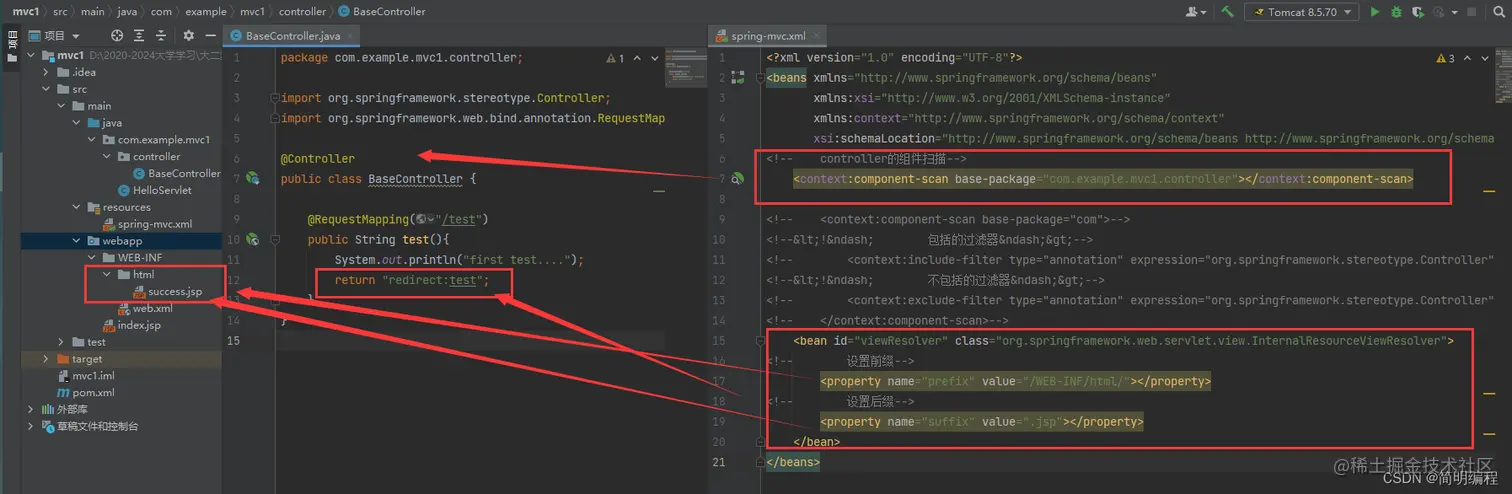The height and width of the screenshot is (494, 1512).
Task: Go to next warning in BaseController editor
Action: tap(653, 59)
